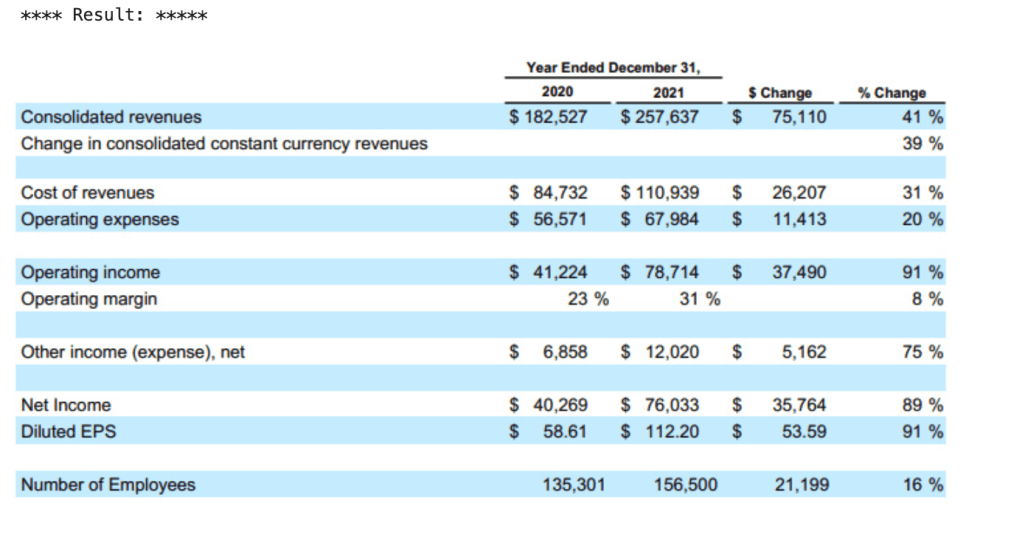Click the Result heading text at top

[x=114, y=17]
